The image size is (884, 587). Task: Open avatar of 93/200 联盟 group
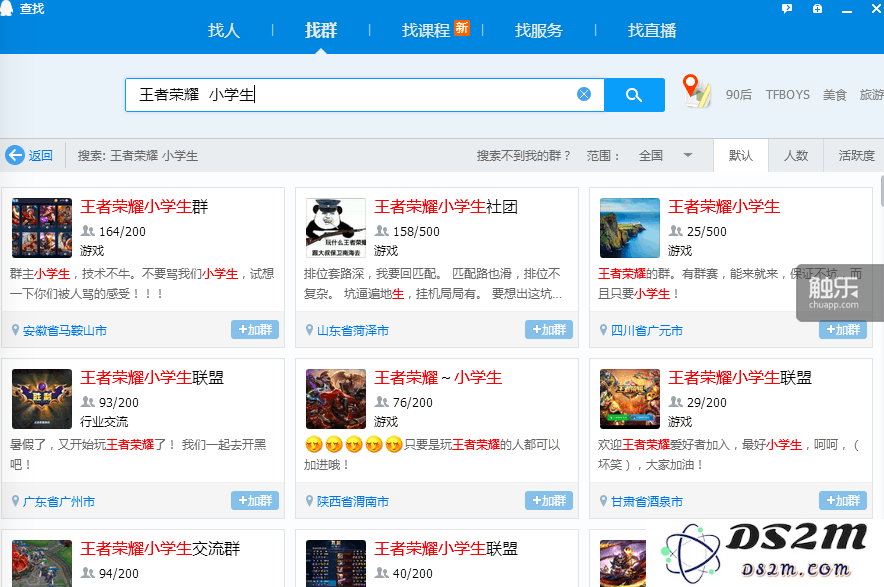42,399
